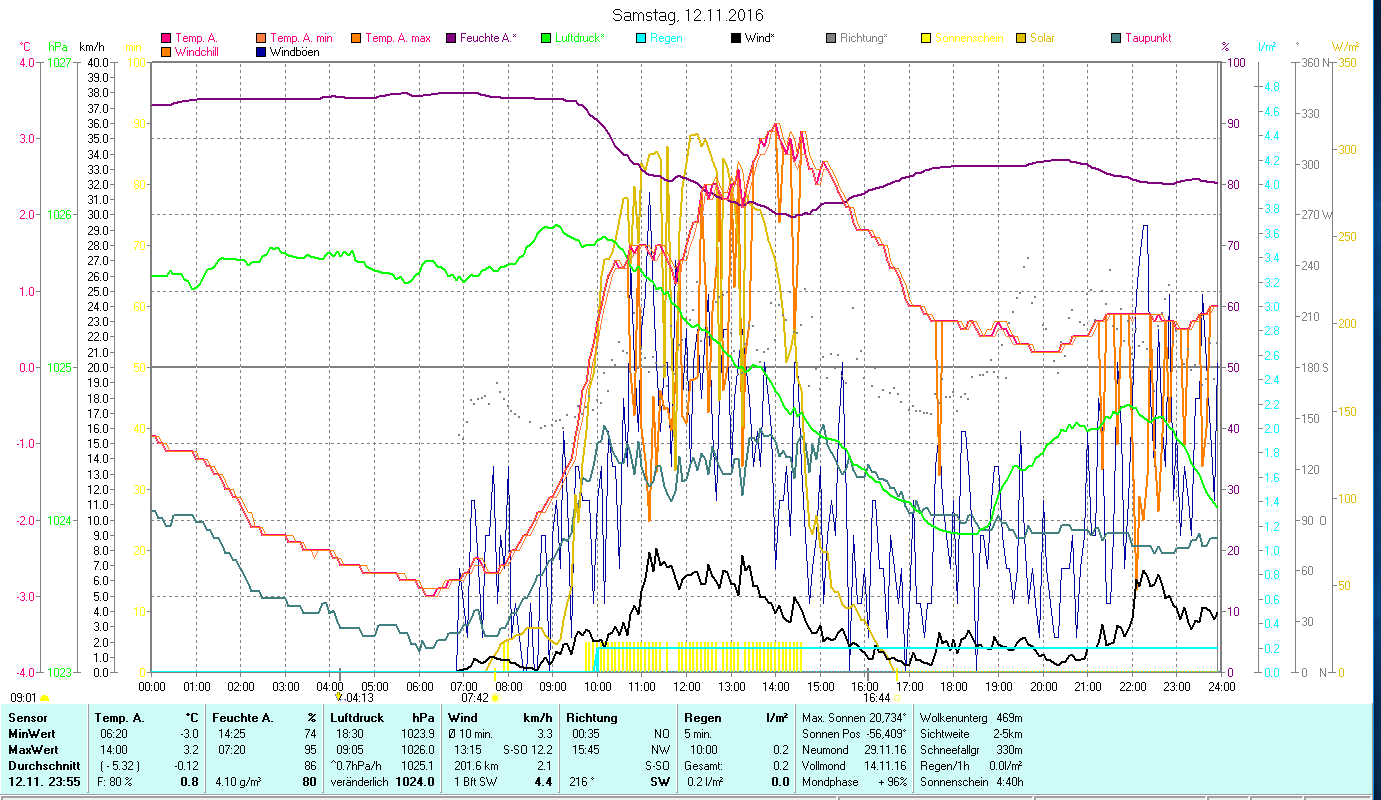Click minimum pressure value 1023.9
1381x800 pixels.
[x=417, y=733]
